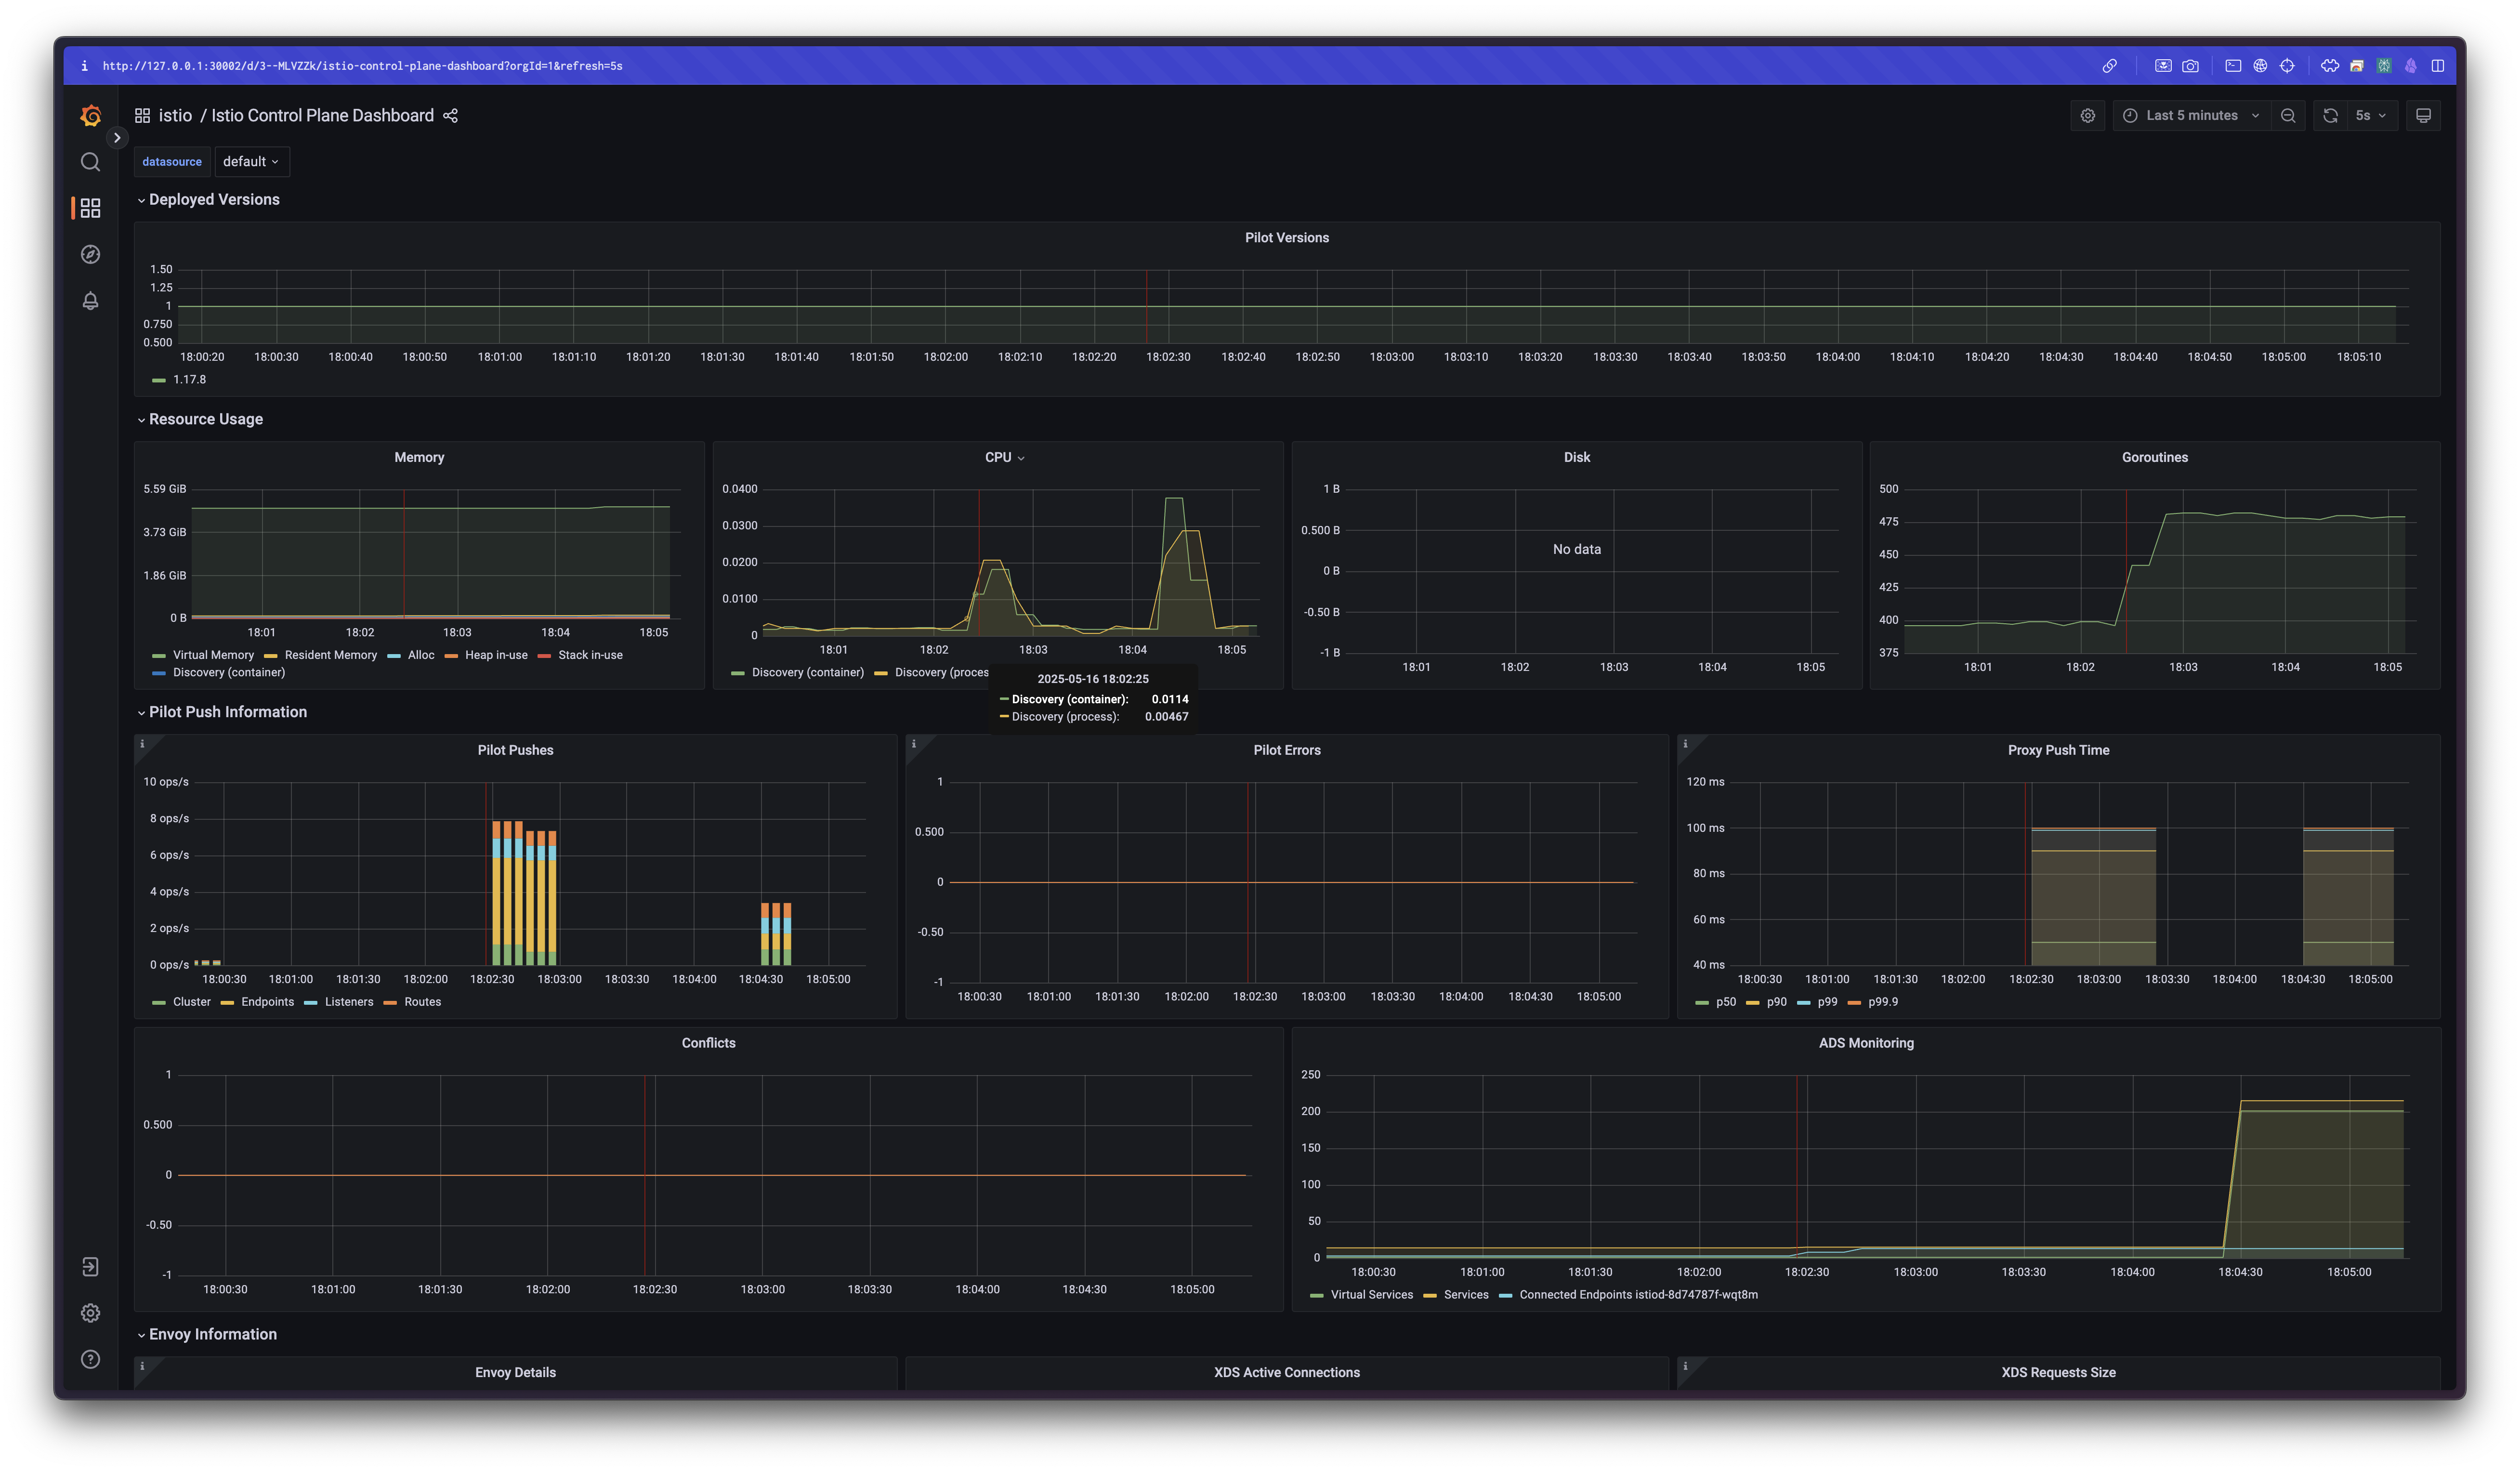Copy page link with chain icon
The width and height of the screenshot is (2520, 1471).
point(2110,66)
